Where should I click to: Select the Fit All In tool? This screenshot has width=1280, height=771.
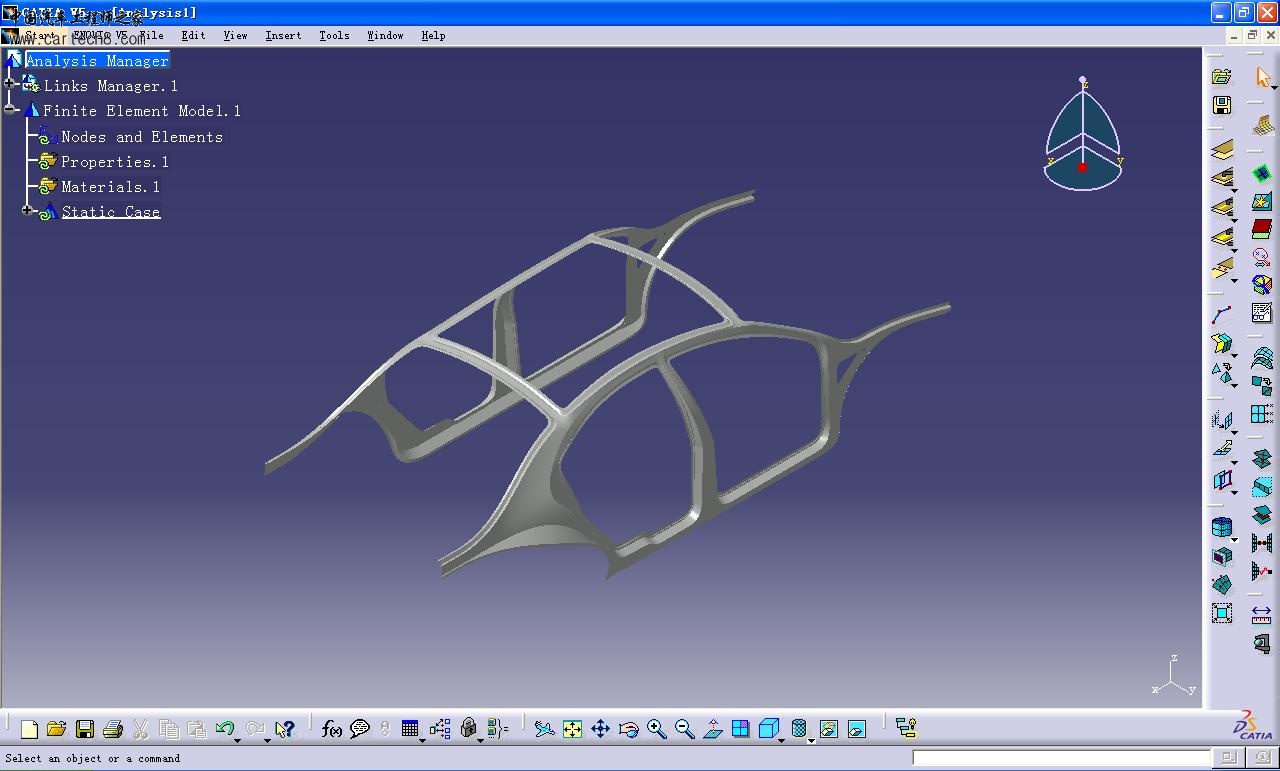[572, 729]
